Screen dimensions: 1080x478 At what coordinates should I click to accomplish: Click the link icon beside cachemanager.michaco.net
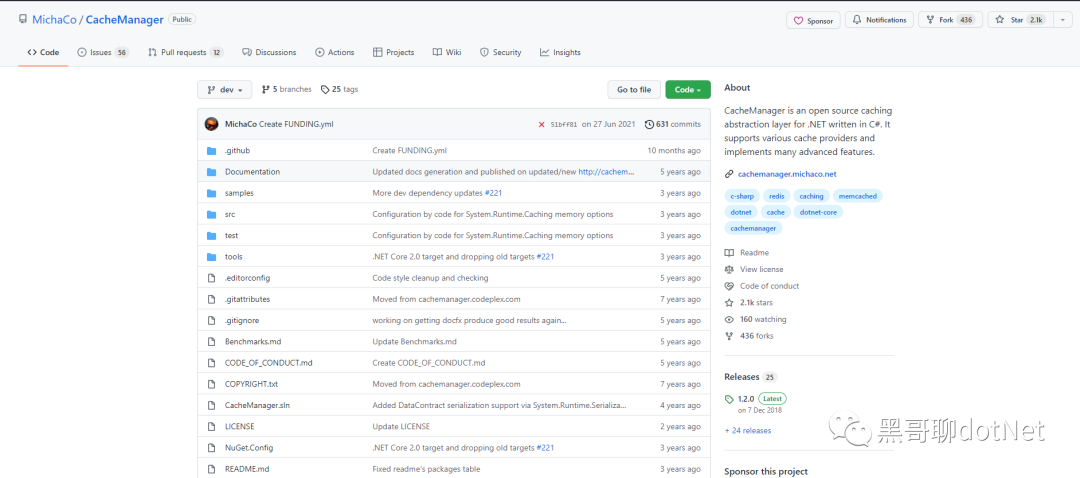coord(729,175)
